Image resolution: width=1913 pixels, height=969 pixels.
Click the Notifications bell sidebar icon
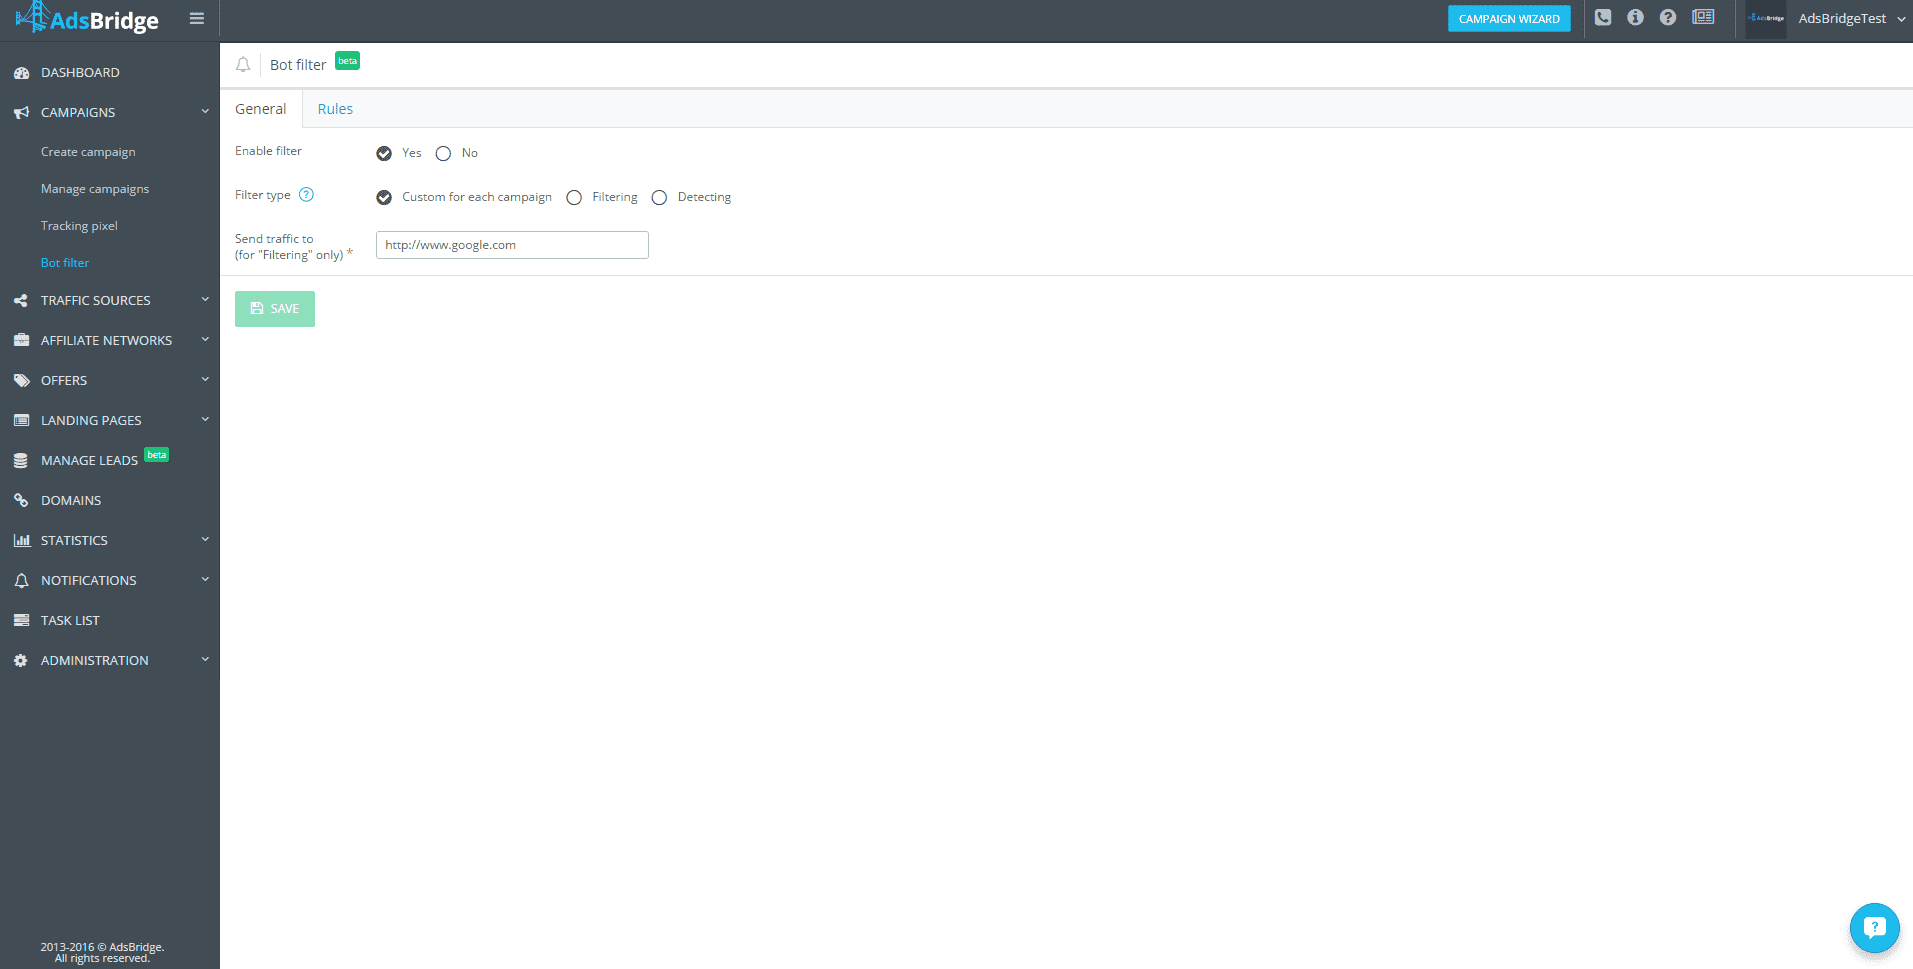(x=21, y=581)
